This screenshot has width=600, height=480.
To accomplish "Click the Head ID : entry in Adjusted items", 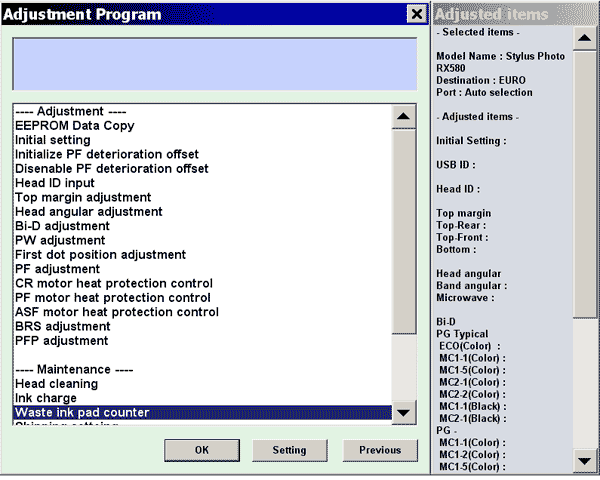I will (x=458, y=189).
